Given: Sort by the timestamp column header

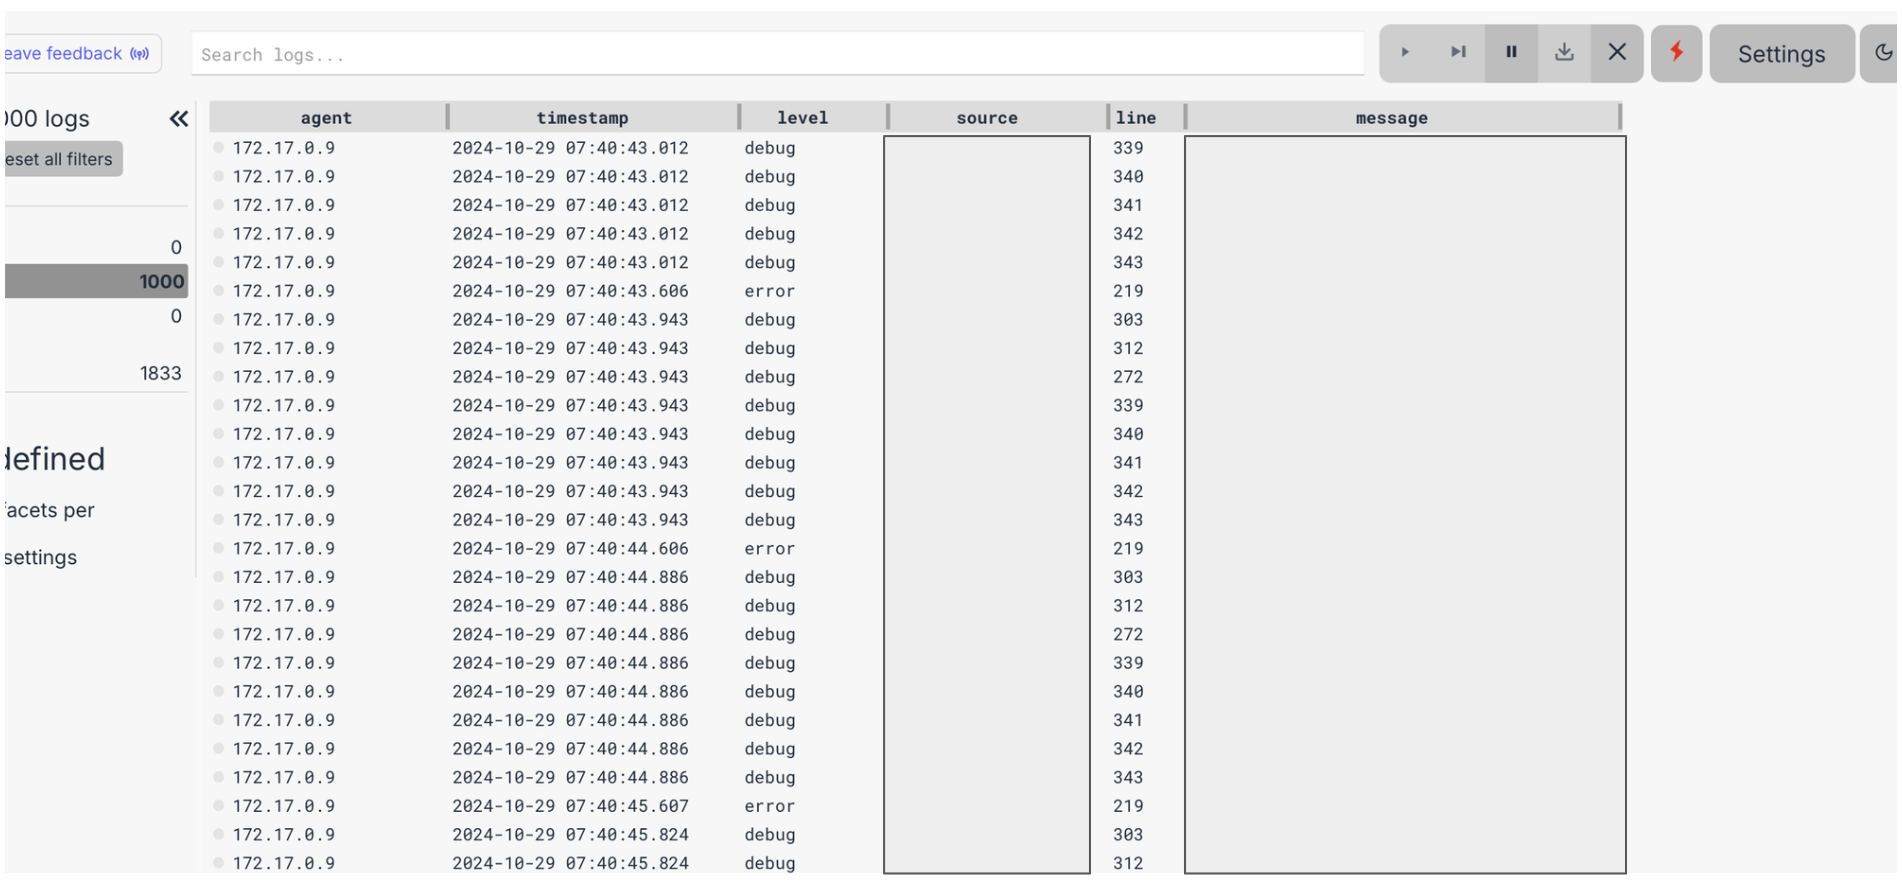Looking at the screenshot, I should pos(582,117).
